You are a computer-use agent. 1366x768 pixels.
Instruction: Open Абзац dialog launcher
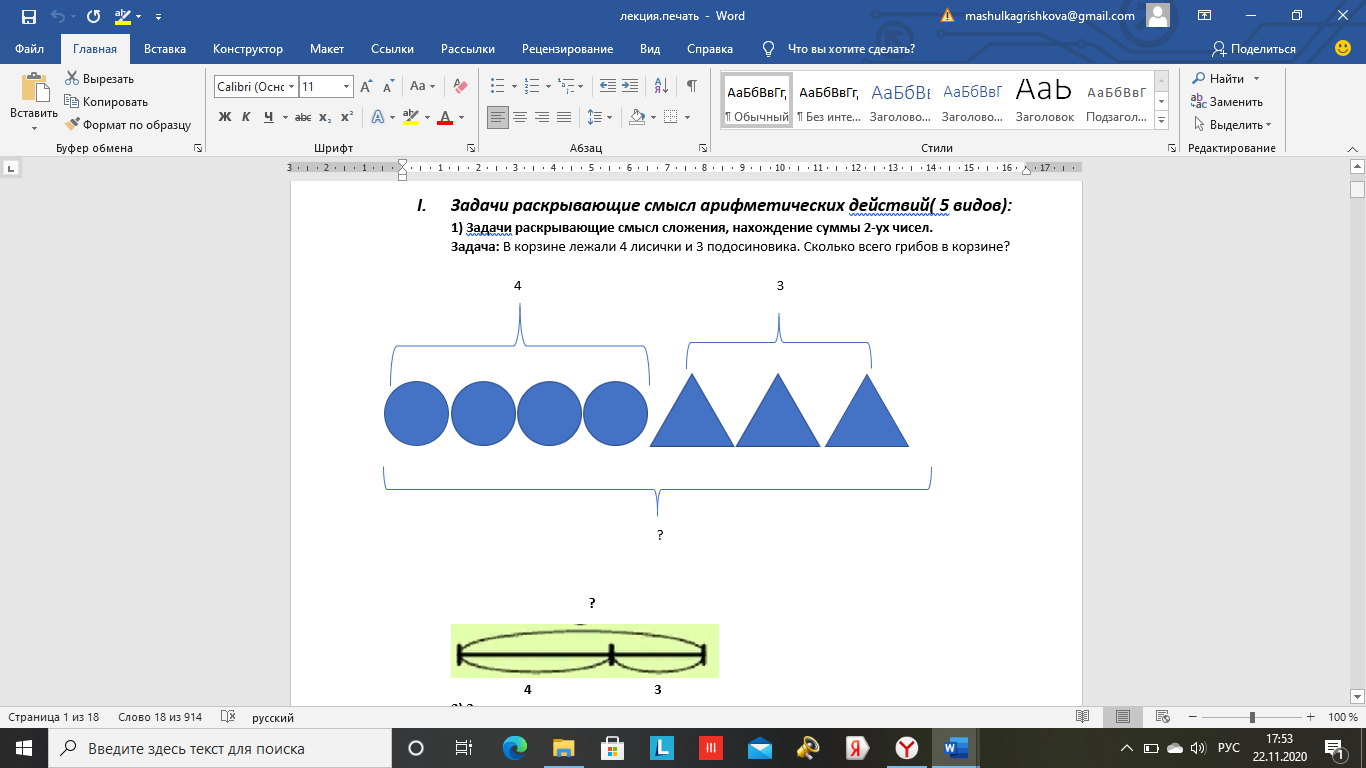point(705,148)
